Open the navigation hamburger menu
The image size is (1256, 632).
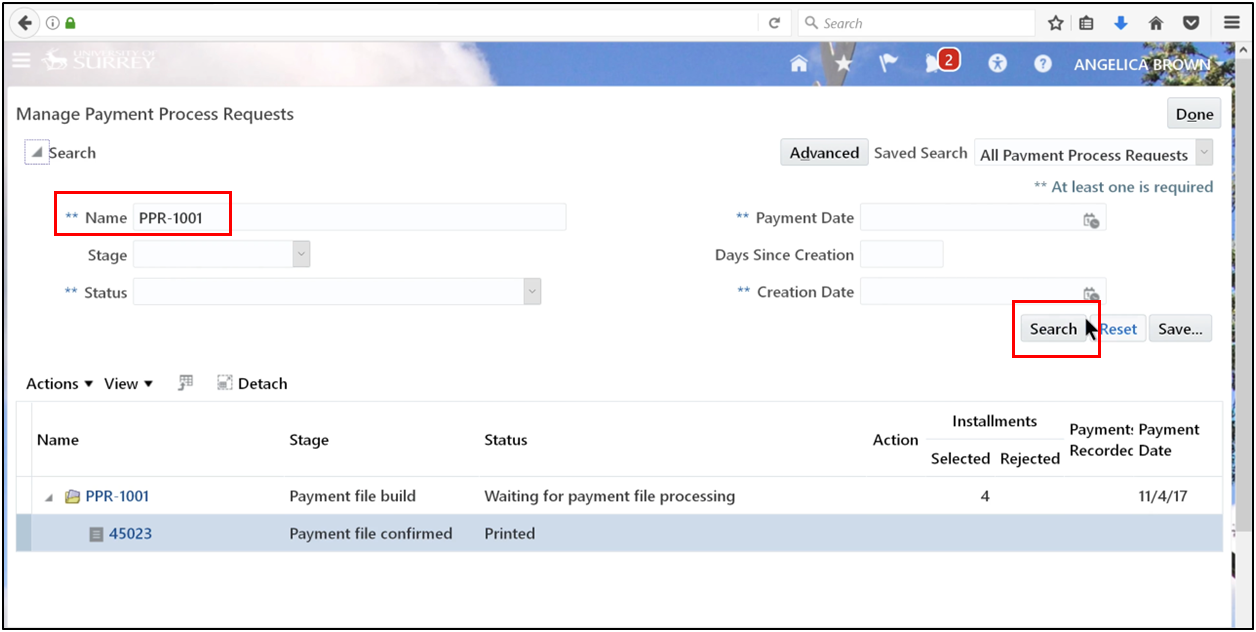pyautogui.click(x=21, y=60)
